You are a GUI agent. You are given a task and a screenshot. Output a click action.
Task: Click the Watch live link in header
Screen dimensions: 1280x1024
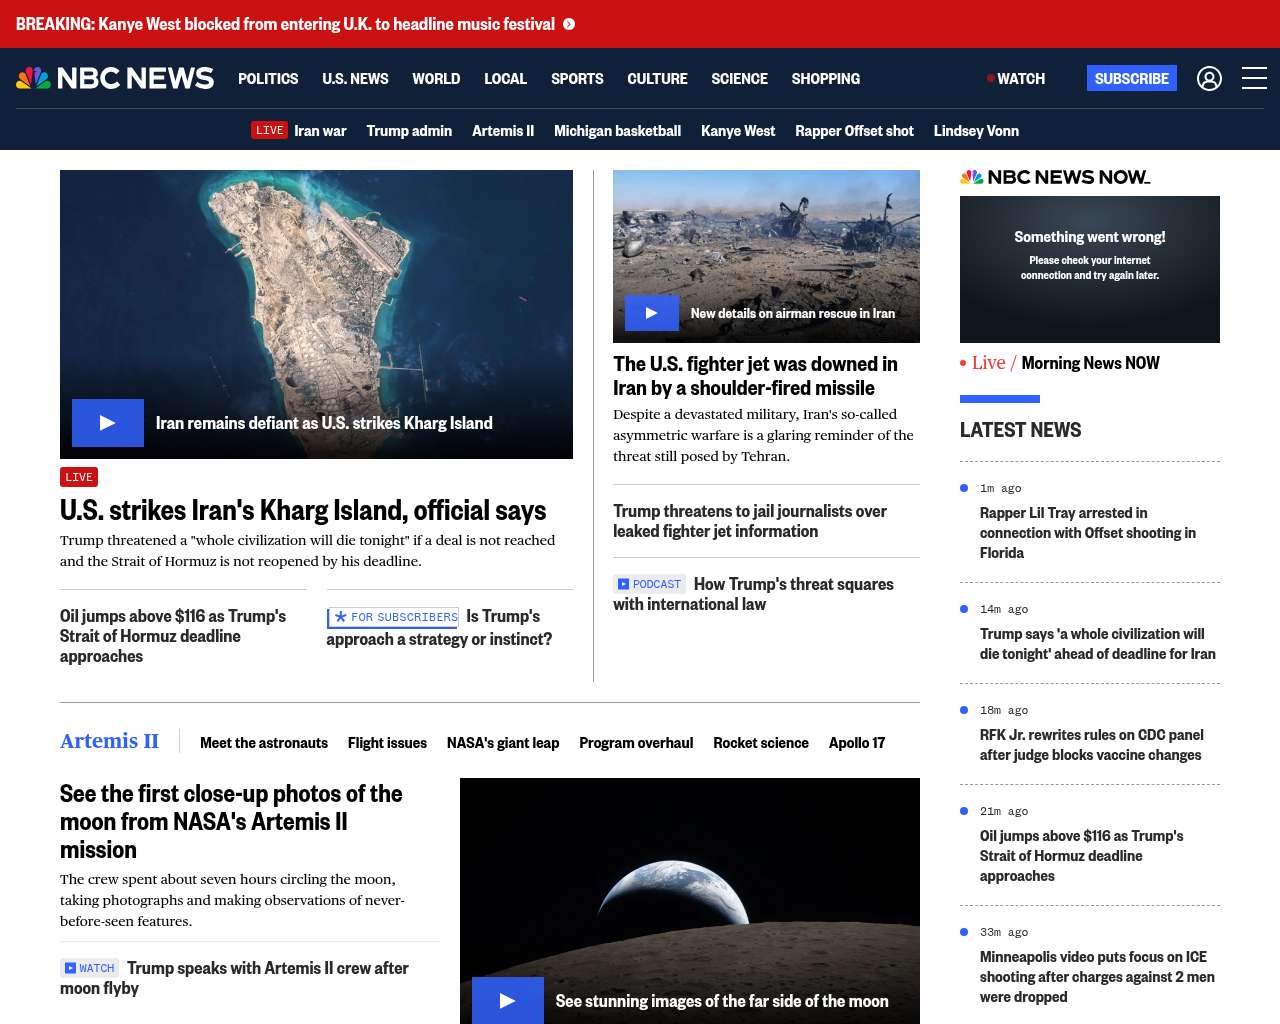pos(1017,78)
